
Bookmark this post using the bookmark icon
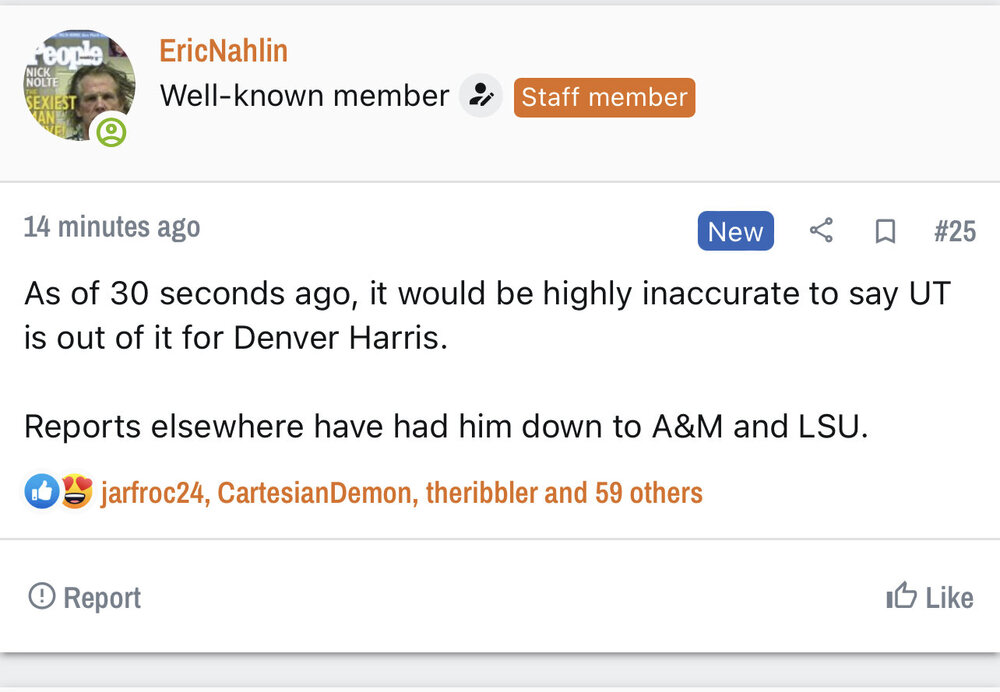(884, 231)
